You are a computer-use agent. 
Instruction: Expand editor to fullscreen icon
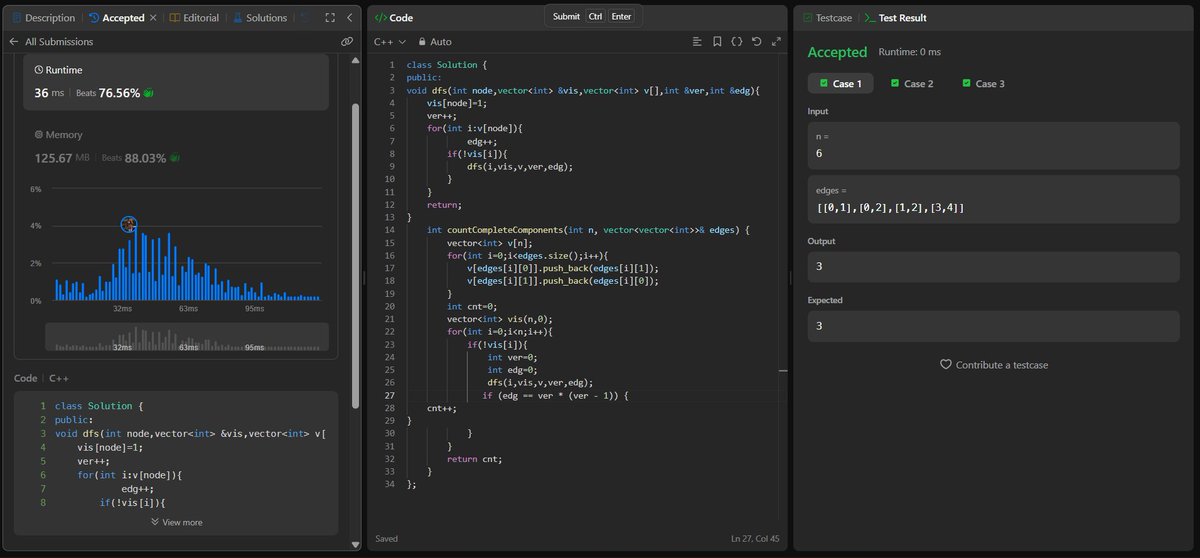click(777, 42)
